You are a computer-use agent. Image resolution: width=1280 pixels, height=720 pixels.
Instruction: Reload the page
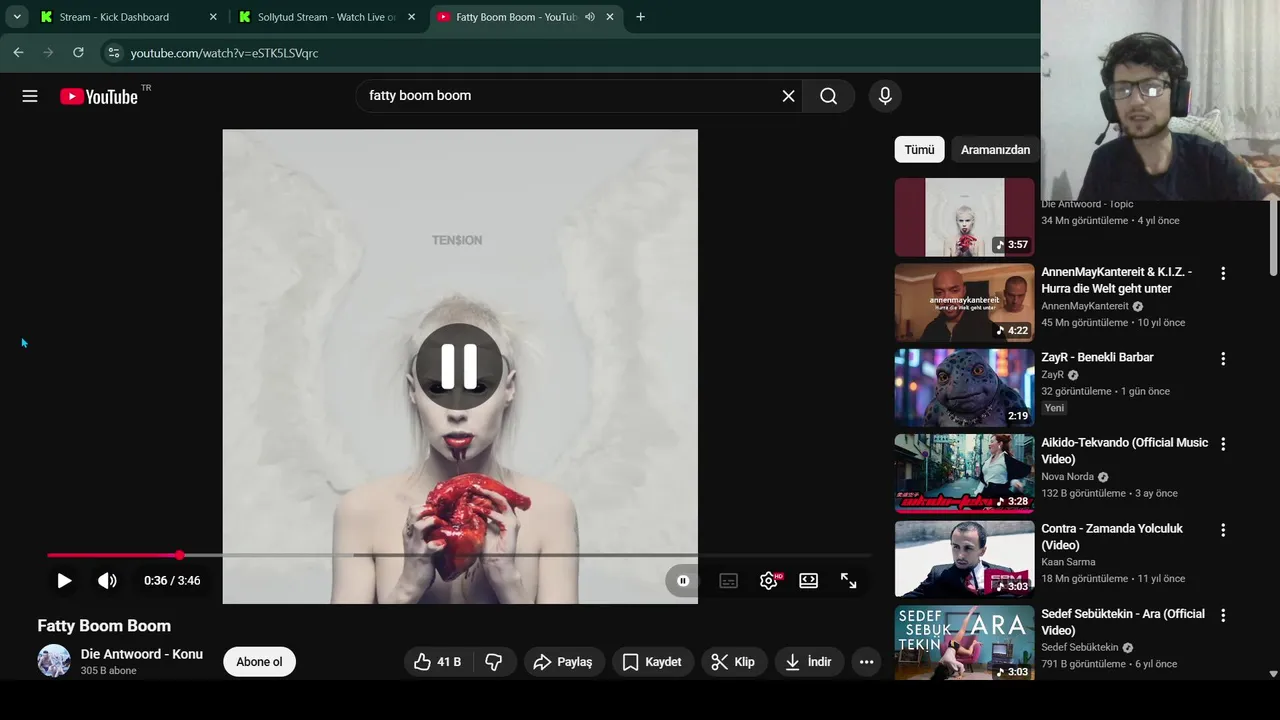[78, 52]
